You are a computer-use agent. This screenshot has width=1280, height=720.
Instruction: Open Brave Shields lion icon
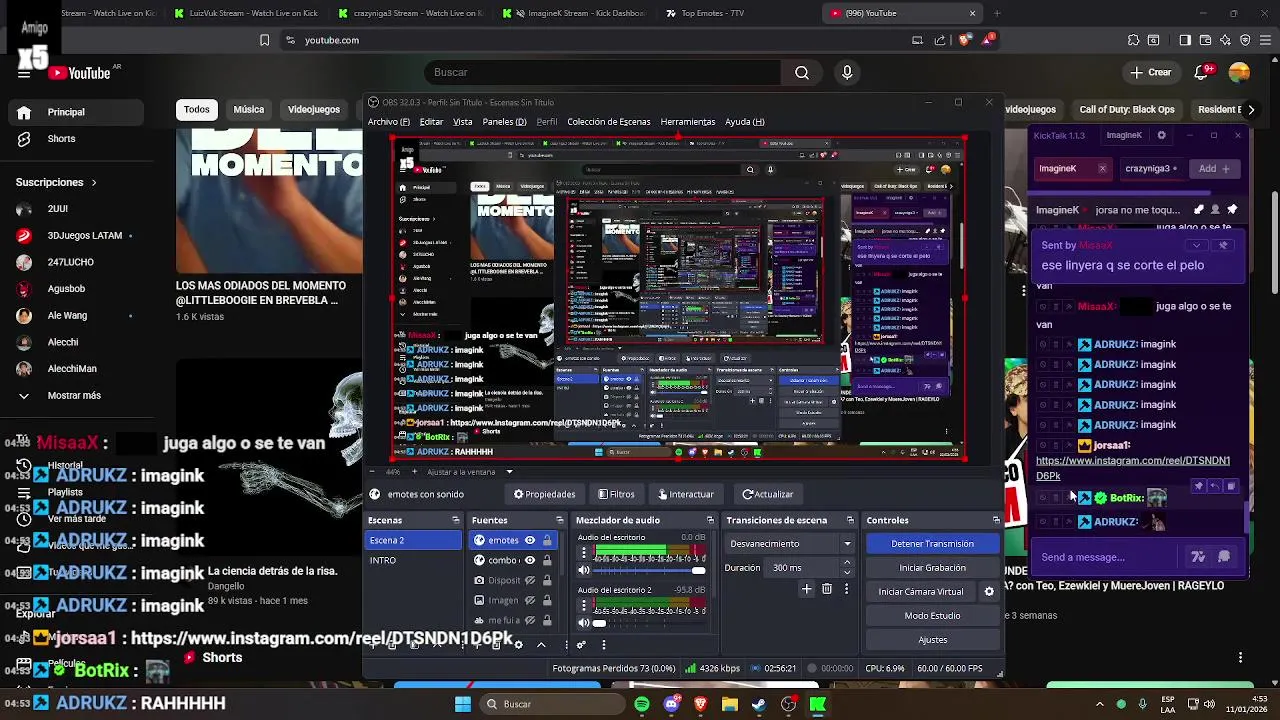point(964,40)
